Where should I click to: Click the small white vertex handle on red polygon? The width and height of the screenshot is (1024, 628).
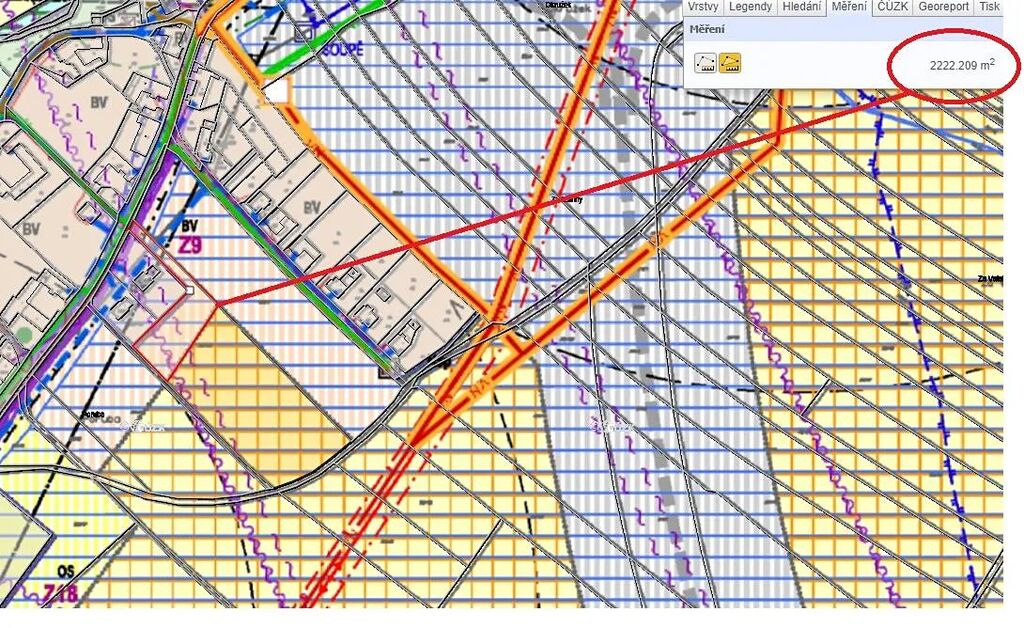[190, 290]
